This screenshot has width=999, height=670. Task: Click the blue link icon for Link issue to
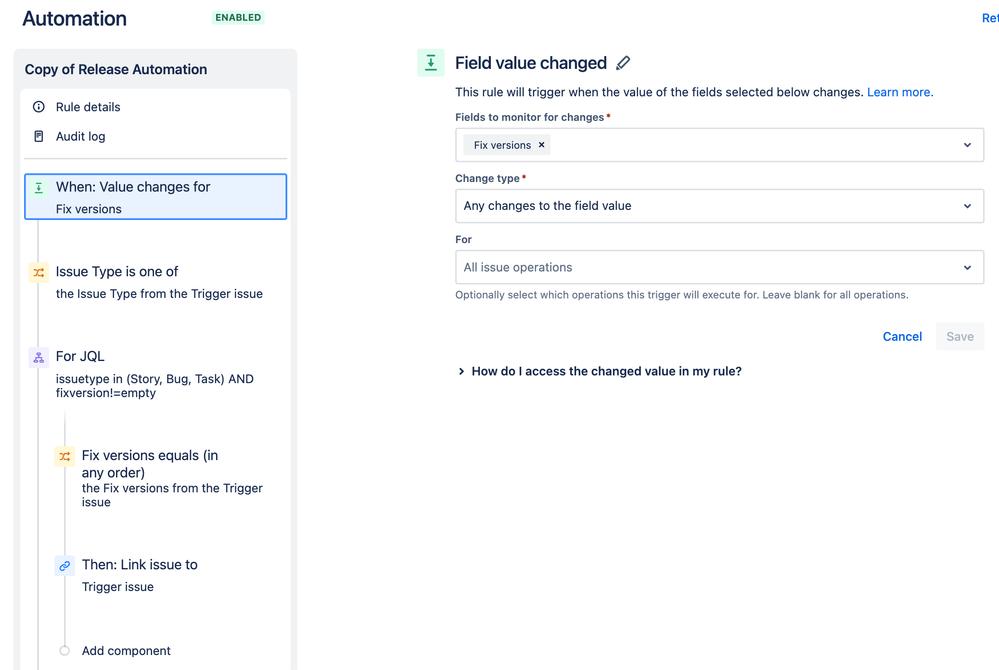click(64, 566)
